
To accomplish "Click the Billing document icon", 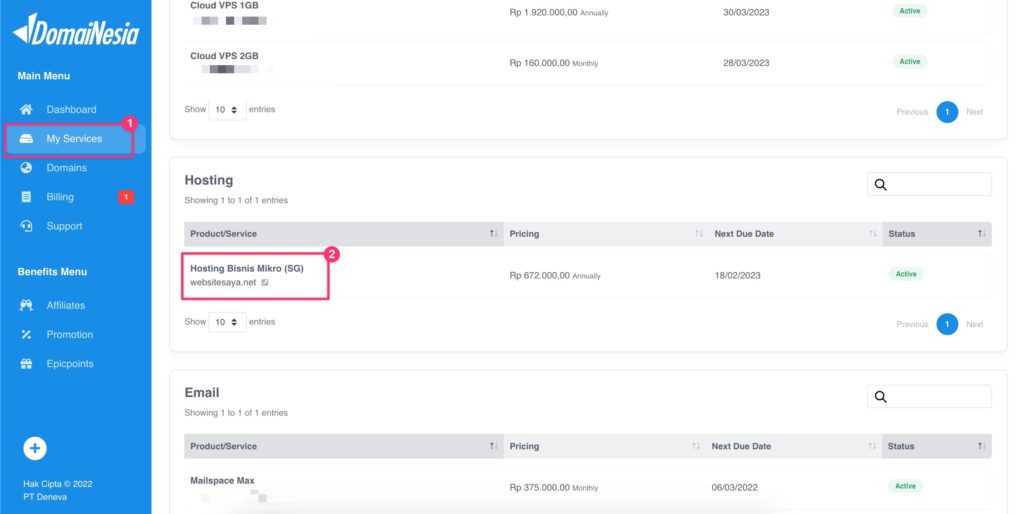I will tap(27, 197).
